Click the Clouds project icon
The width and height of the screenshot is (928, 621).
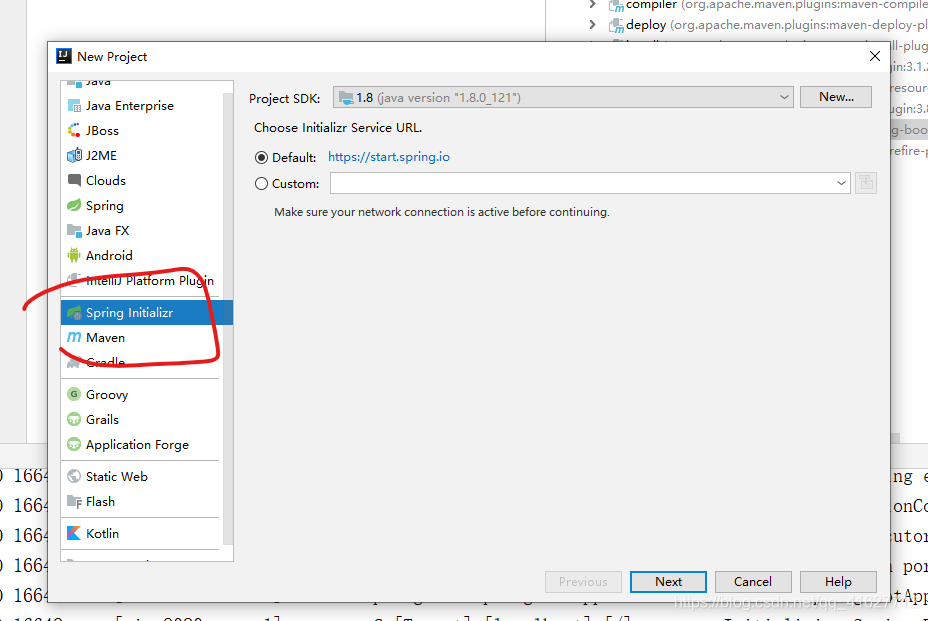pyautogui.click(x=74, y=181)
